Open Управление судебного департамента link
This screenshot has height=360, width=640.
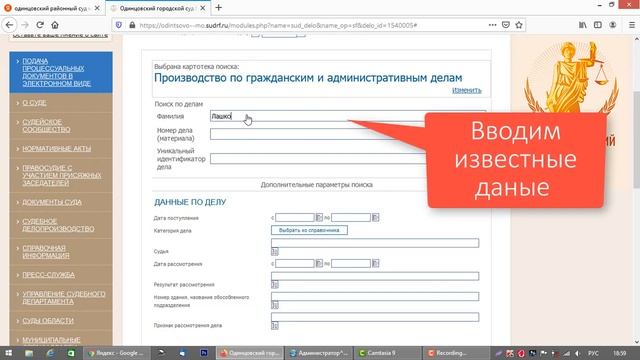pos(61,298)
